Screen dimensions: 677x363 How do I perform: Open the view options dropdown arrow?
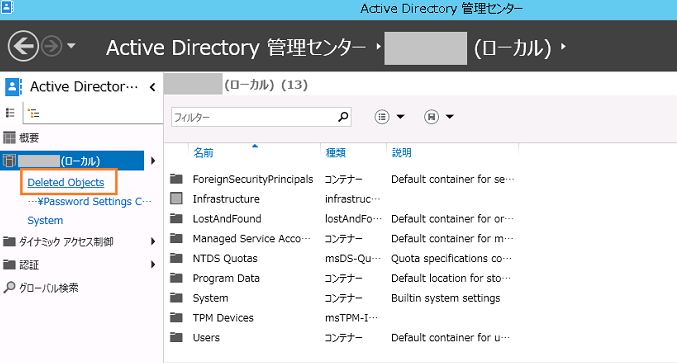click(x=401, y=117)
